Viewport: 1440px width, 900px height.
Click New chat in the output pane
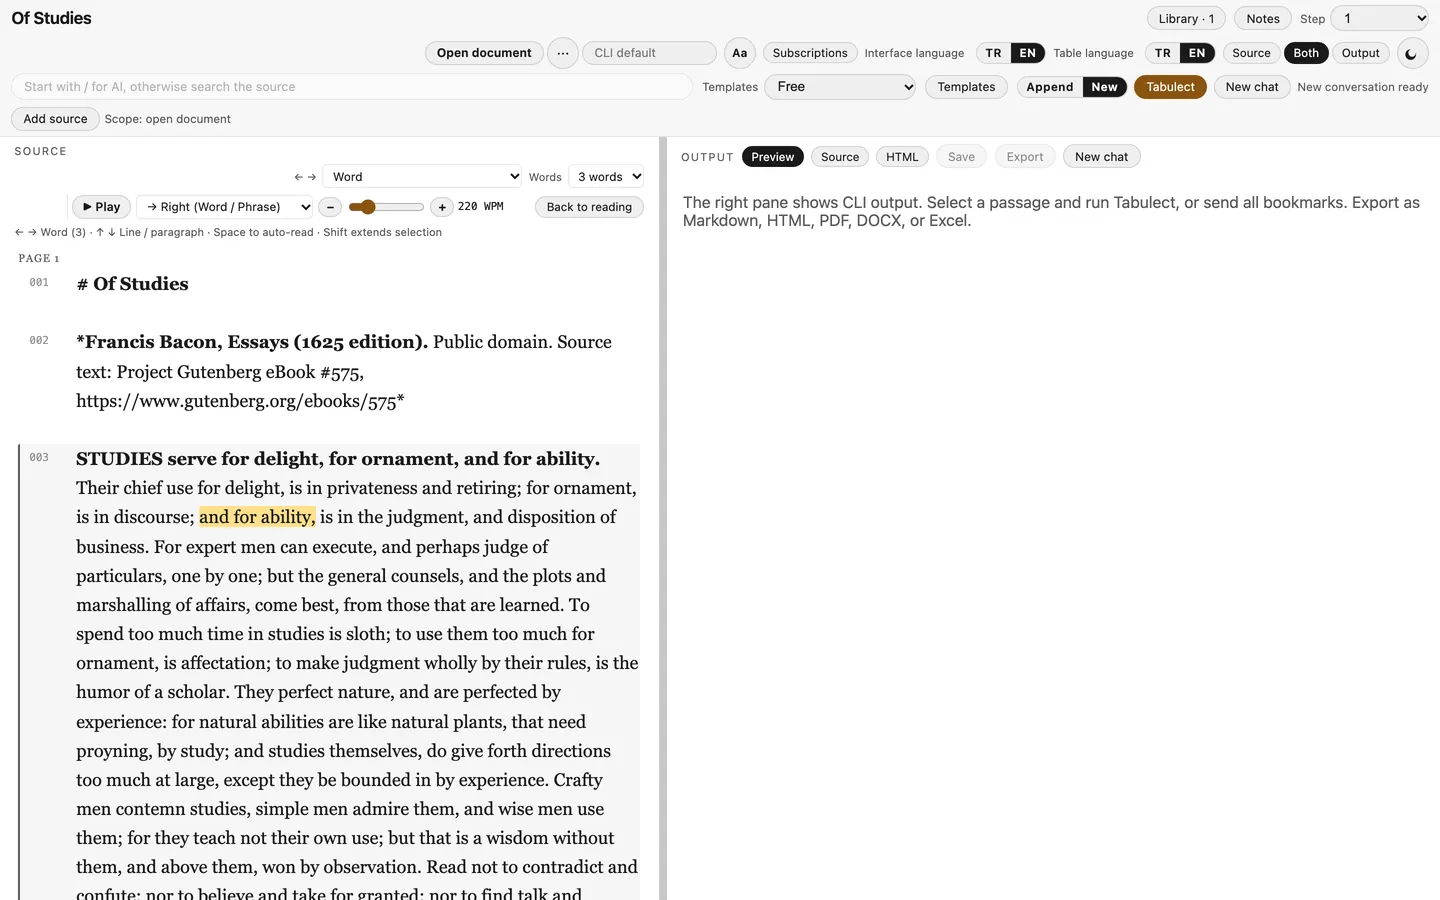point(1101,157)
